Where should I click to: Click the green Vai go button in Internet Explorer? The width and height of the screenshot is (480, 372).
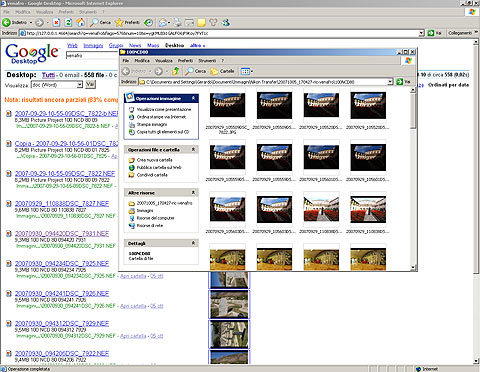435,33
